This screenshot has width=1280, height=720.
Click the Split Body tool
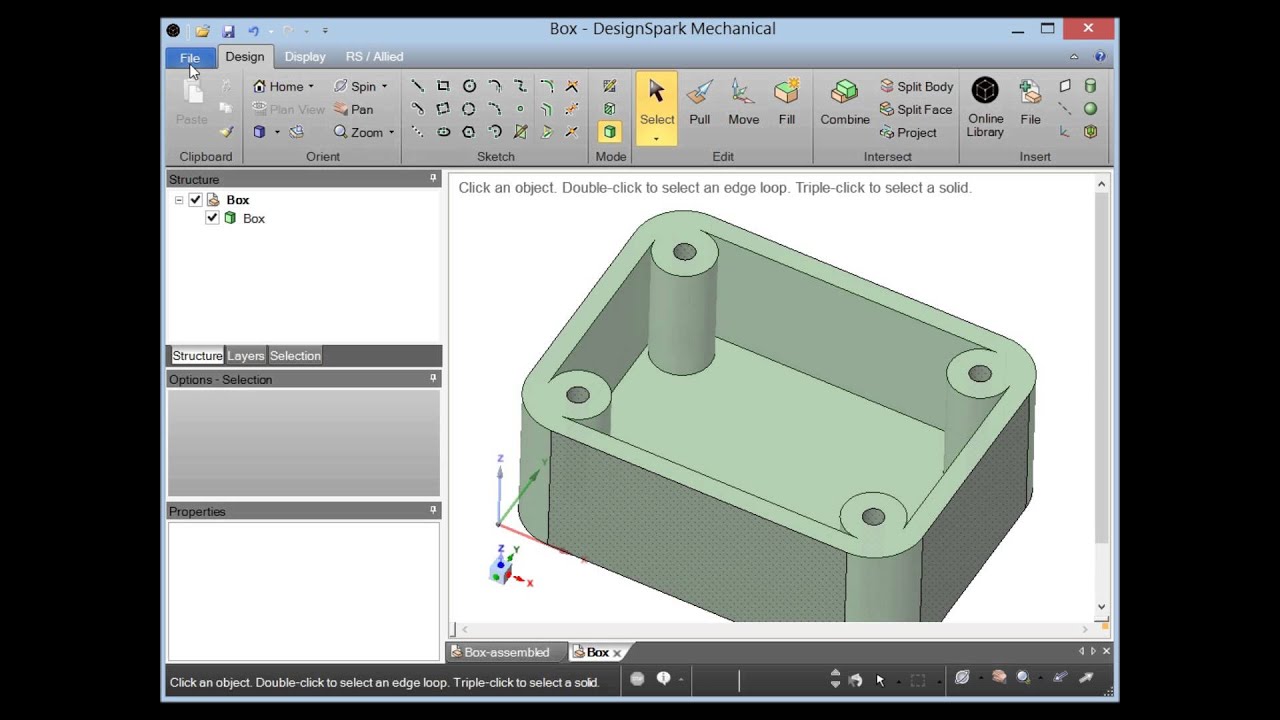[x=916, y=86]
